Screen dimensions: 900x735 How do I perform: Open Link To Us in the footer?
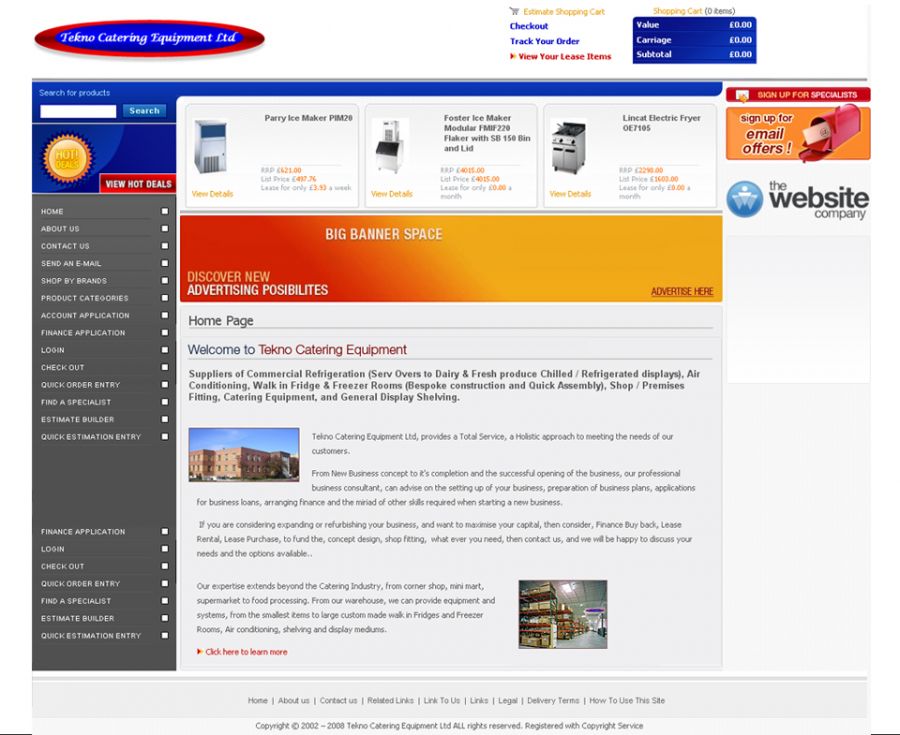pyautogui.click(x=441, y=701)
